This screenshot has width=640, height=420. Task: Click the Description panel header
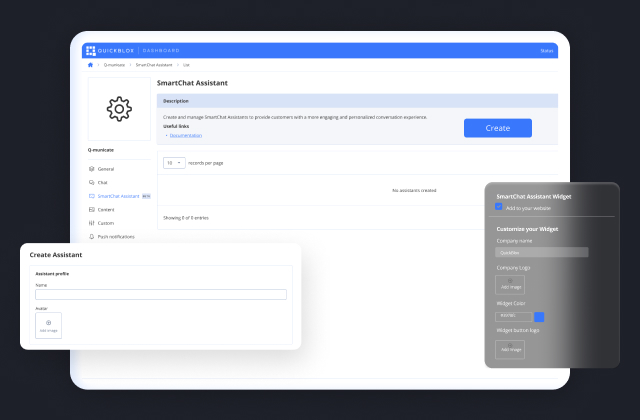(357, 101)
